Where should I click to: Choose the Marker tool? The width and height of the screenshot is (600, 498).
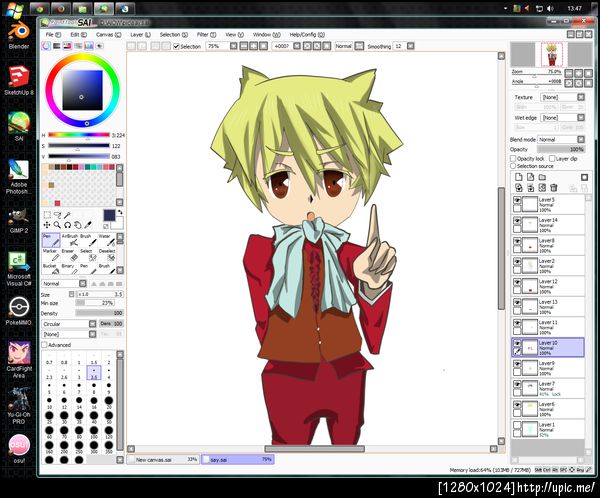[51, 255]
